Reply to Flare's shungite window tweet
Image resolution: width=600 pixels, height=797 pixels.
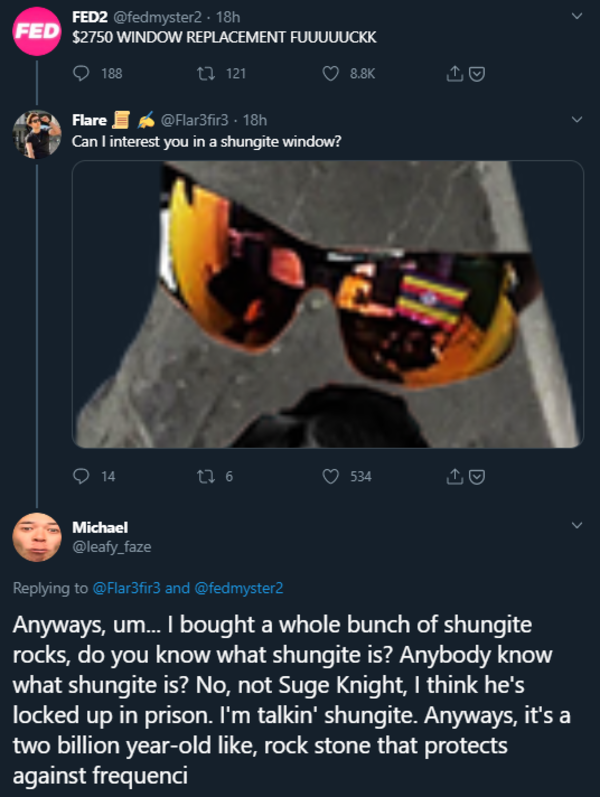82,477
